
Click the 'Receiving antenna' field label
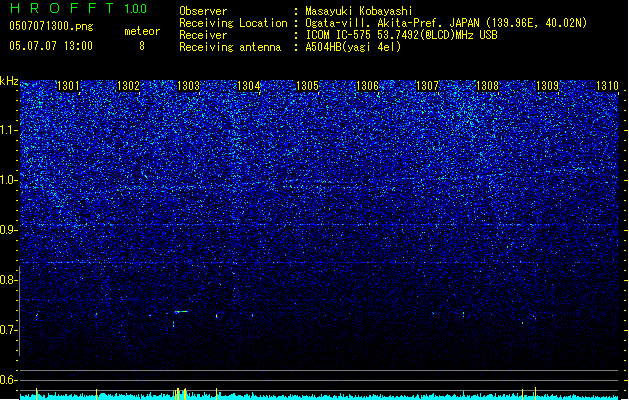(230, 47)
